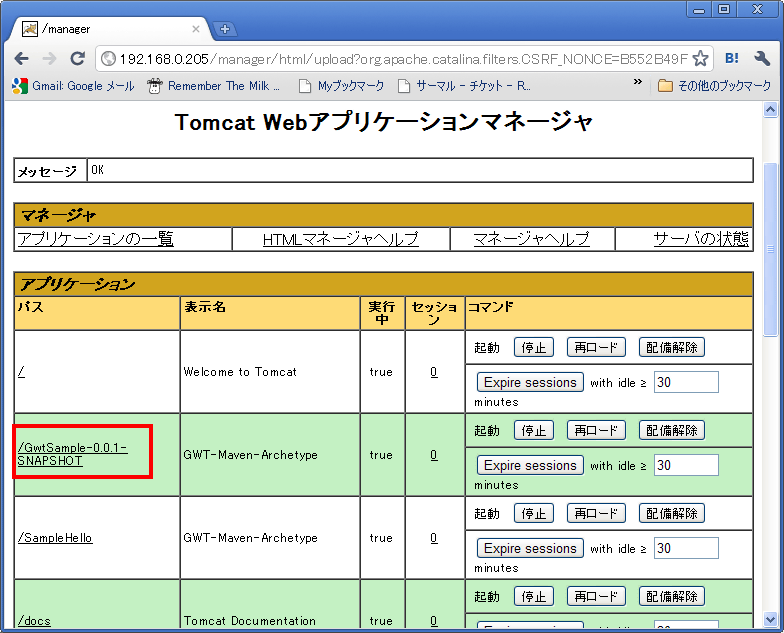
Task: Open その他のブックマーク folder
Action: coord(714,86)
